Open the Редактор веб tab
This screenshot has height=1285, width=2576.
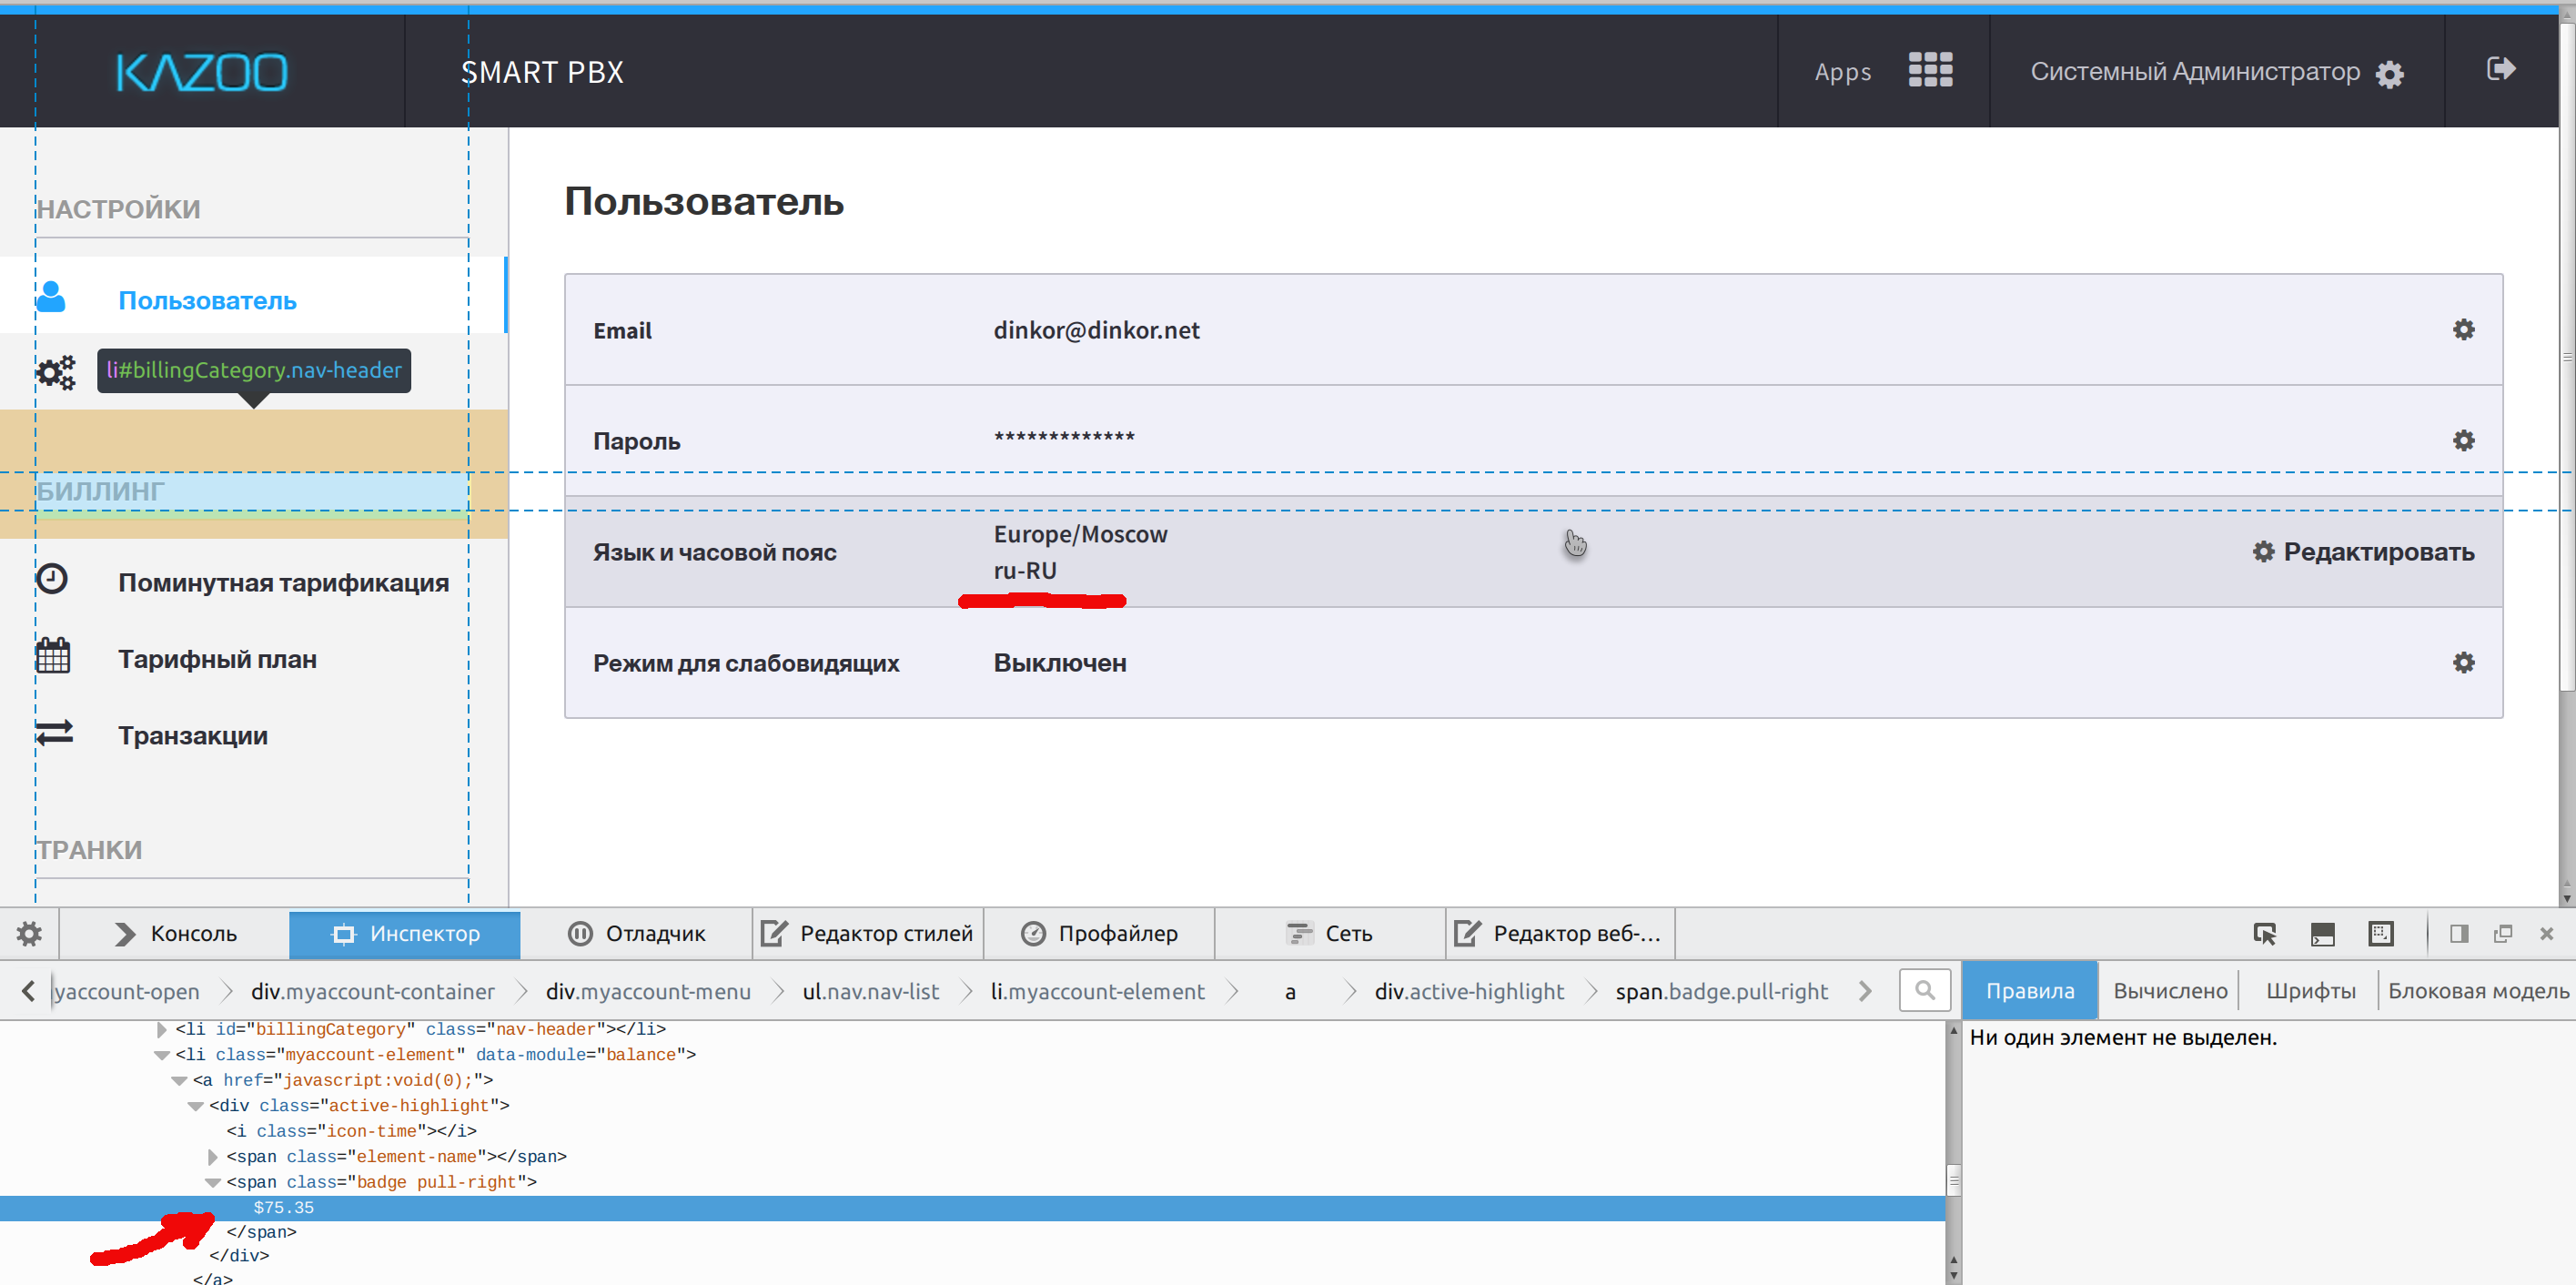click(x=1560, y=933)
